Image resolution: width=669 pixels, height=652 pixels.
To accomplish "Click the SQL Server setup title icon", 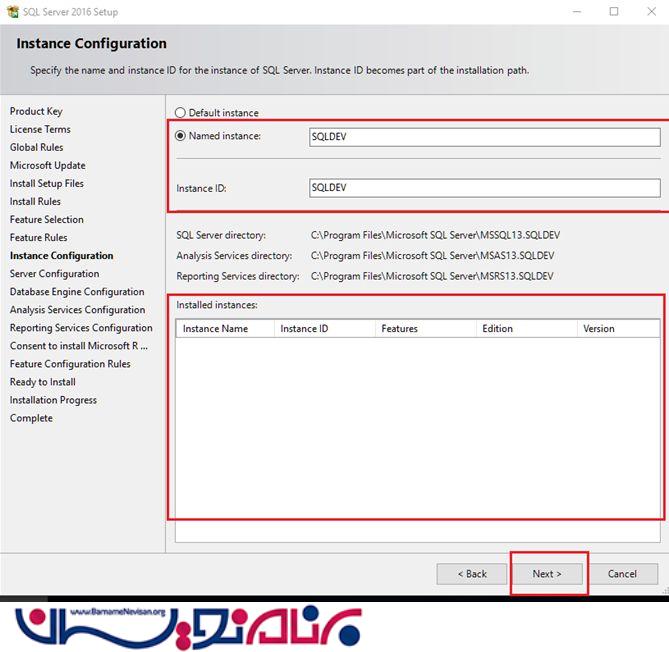I will [11, 12].
